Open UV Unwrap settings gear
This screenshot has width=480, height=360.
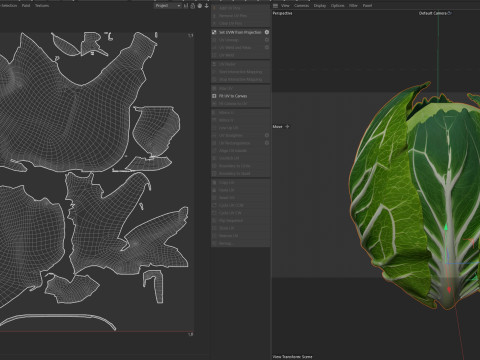click(x=267, y=40)
